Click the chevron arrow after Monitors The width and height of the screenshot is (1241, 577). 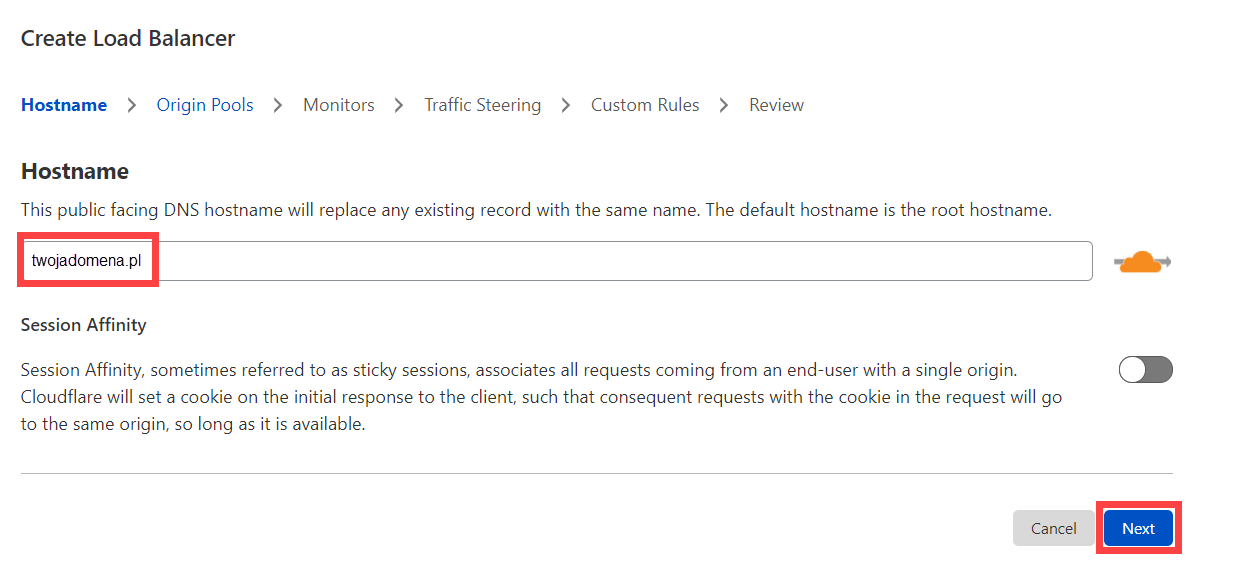400,105
